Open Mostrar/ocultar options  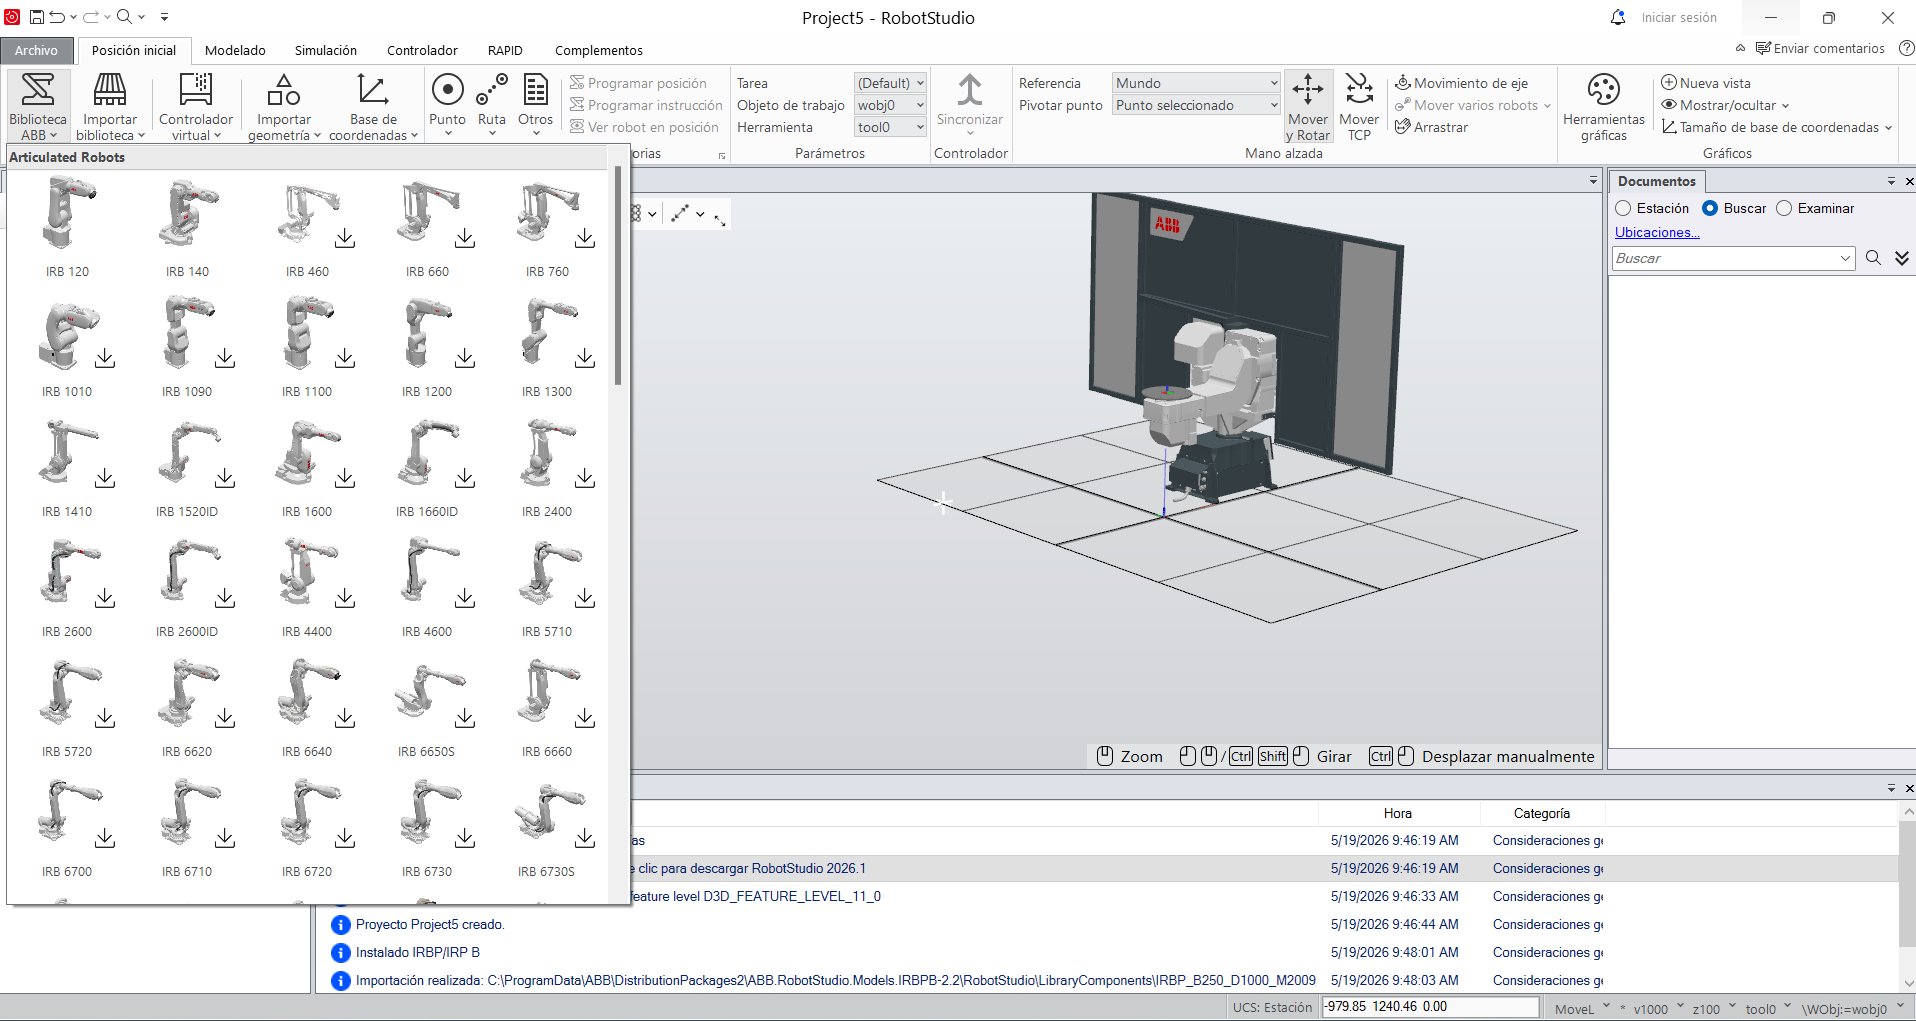point(1725,105)
